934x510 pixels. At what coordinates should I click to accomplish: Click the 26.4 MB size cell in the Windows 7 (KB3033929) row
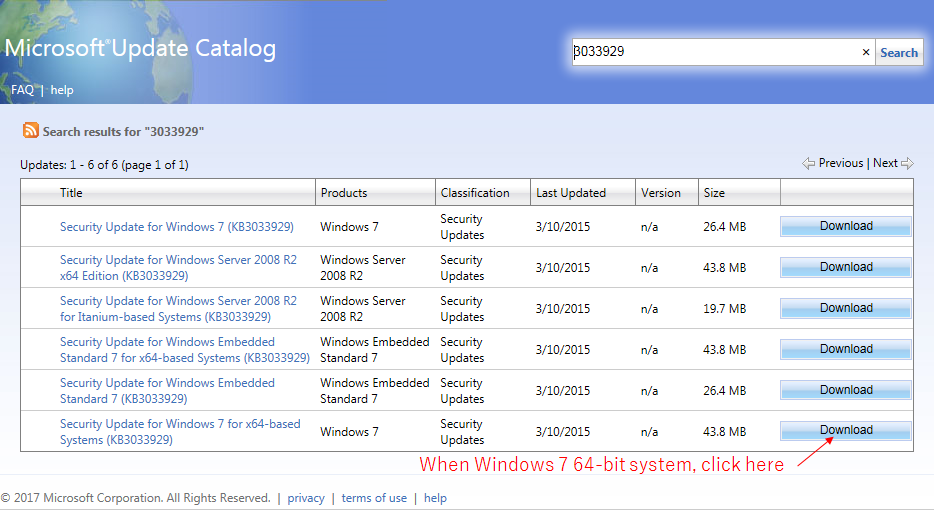click(724, 227)
